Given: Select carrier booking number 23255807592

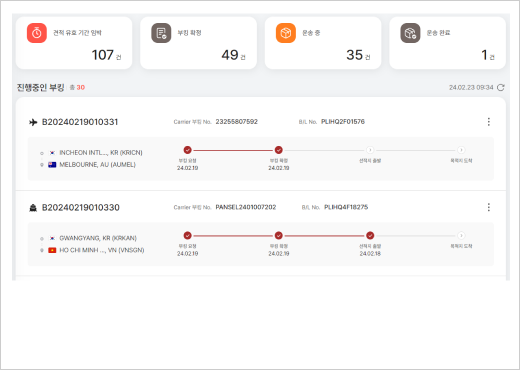Looking at the screenshot, I should click(x=237, y=122).
